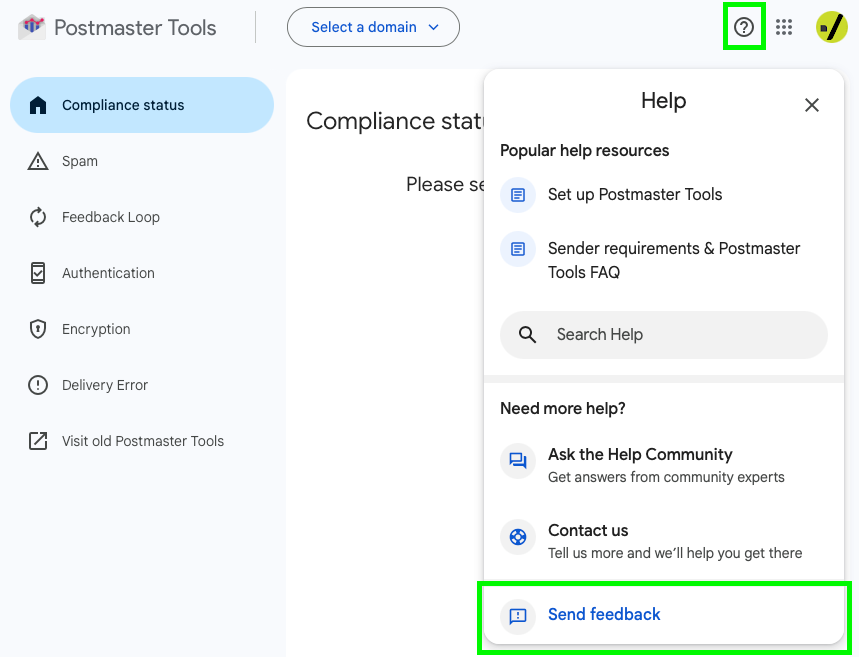The image size is (859, 657).
Task: Open the Spam report section
Action: (82, 161)
